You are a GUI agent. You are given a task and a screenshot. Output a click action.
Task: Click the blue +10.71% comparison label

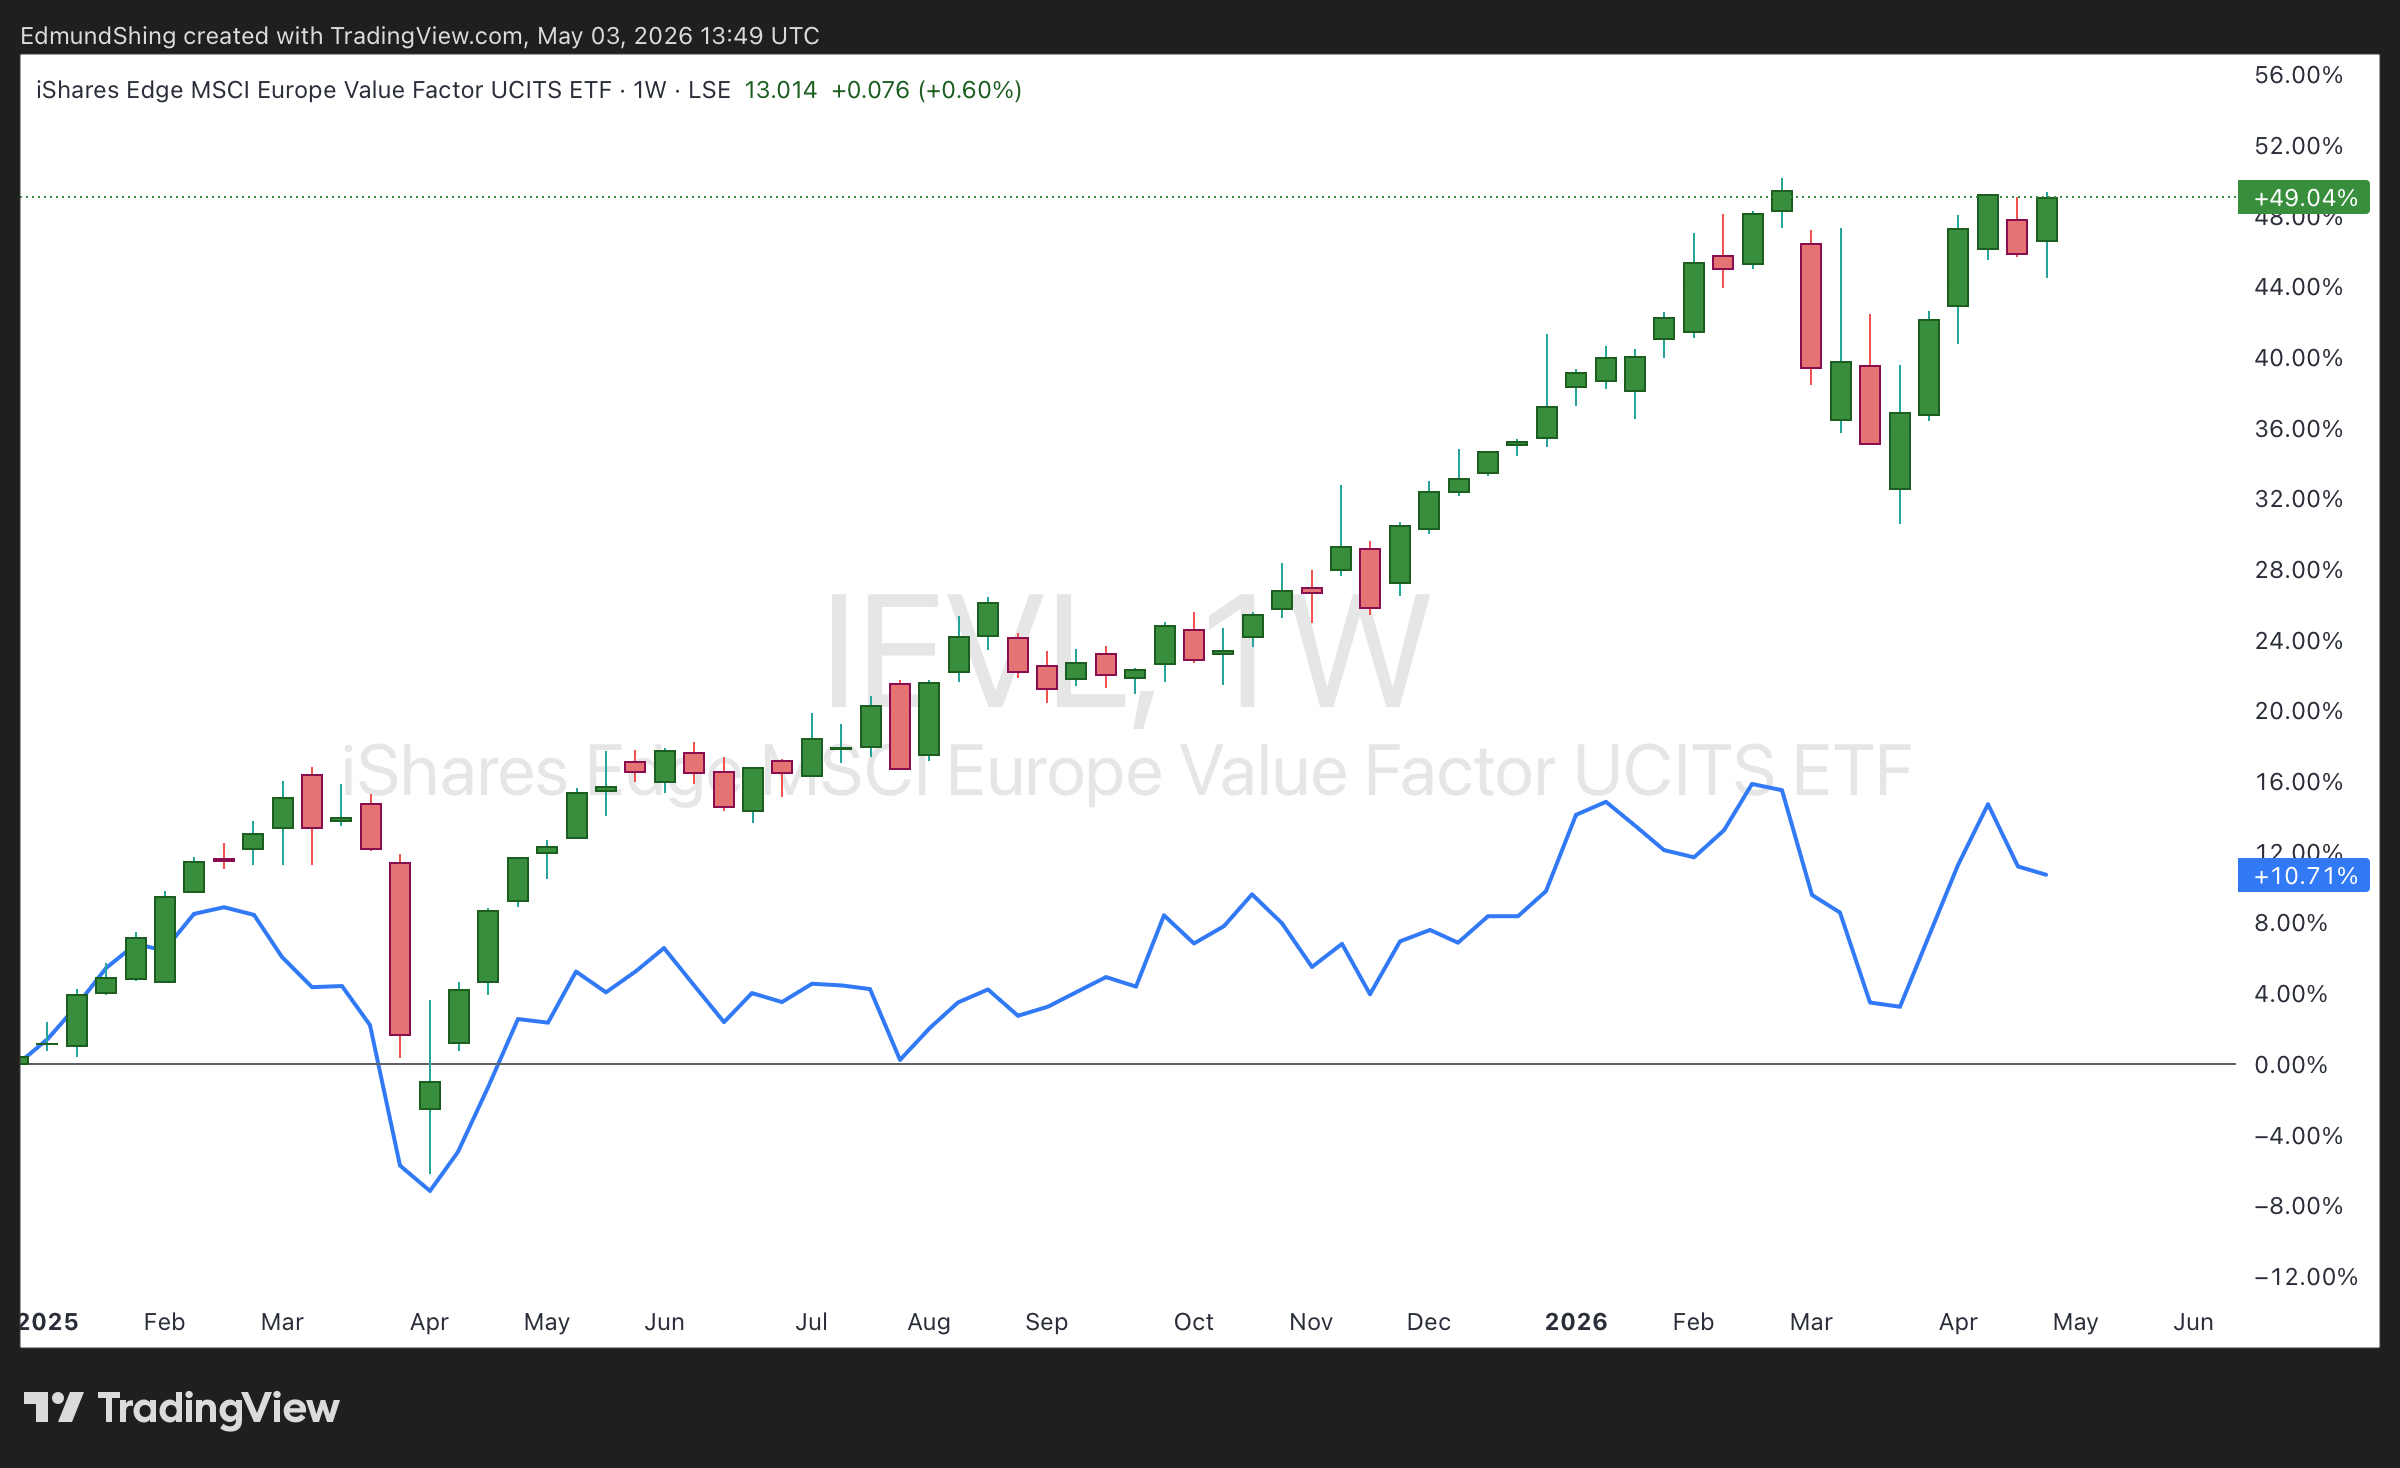tap(2304, 875)
